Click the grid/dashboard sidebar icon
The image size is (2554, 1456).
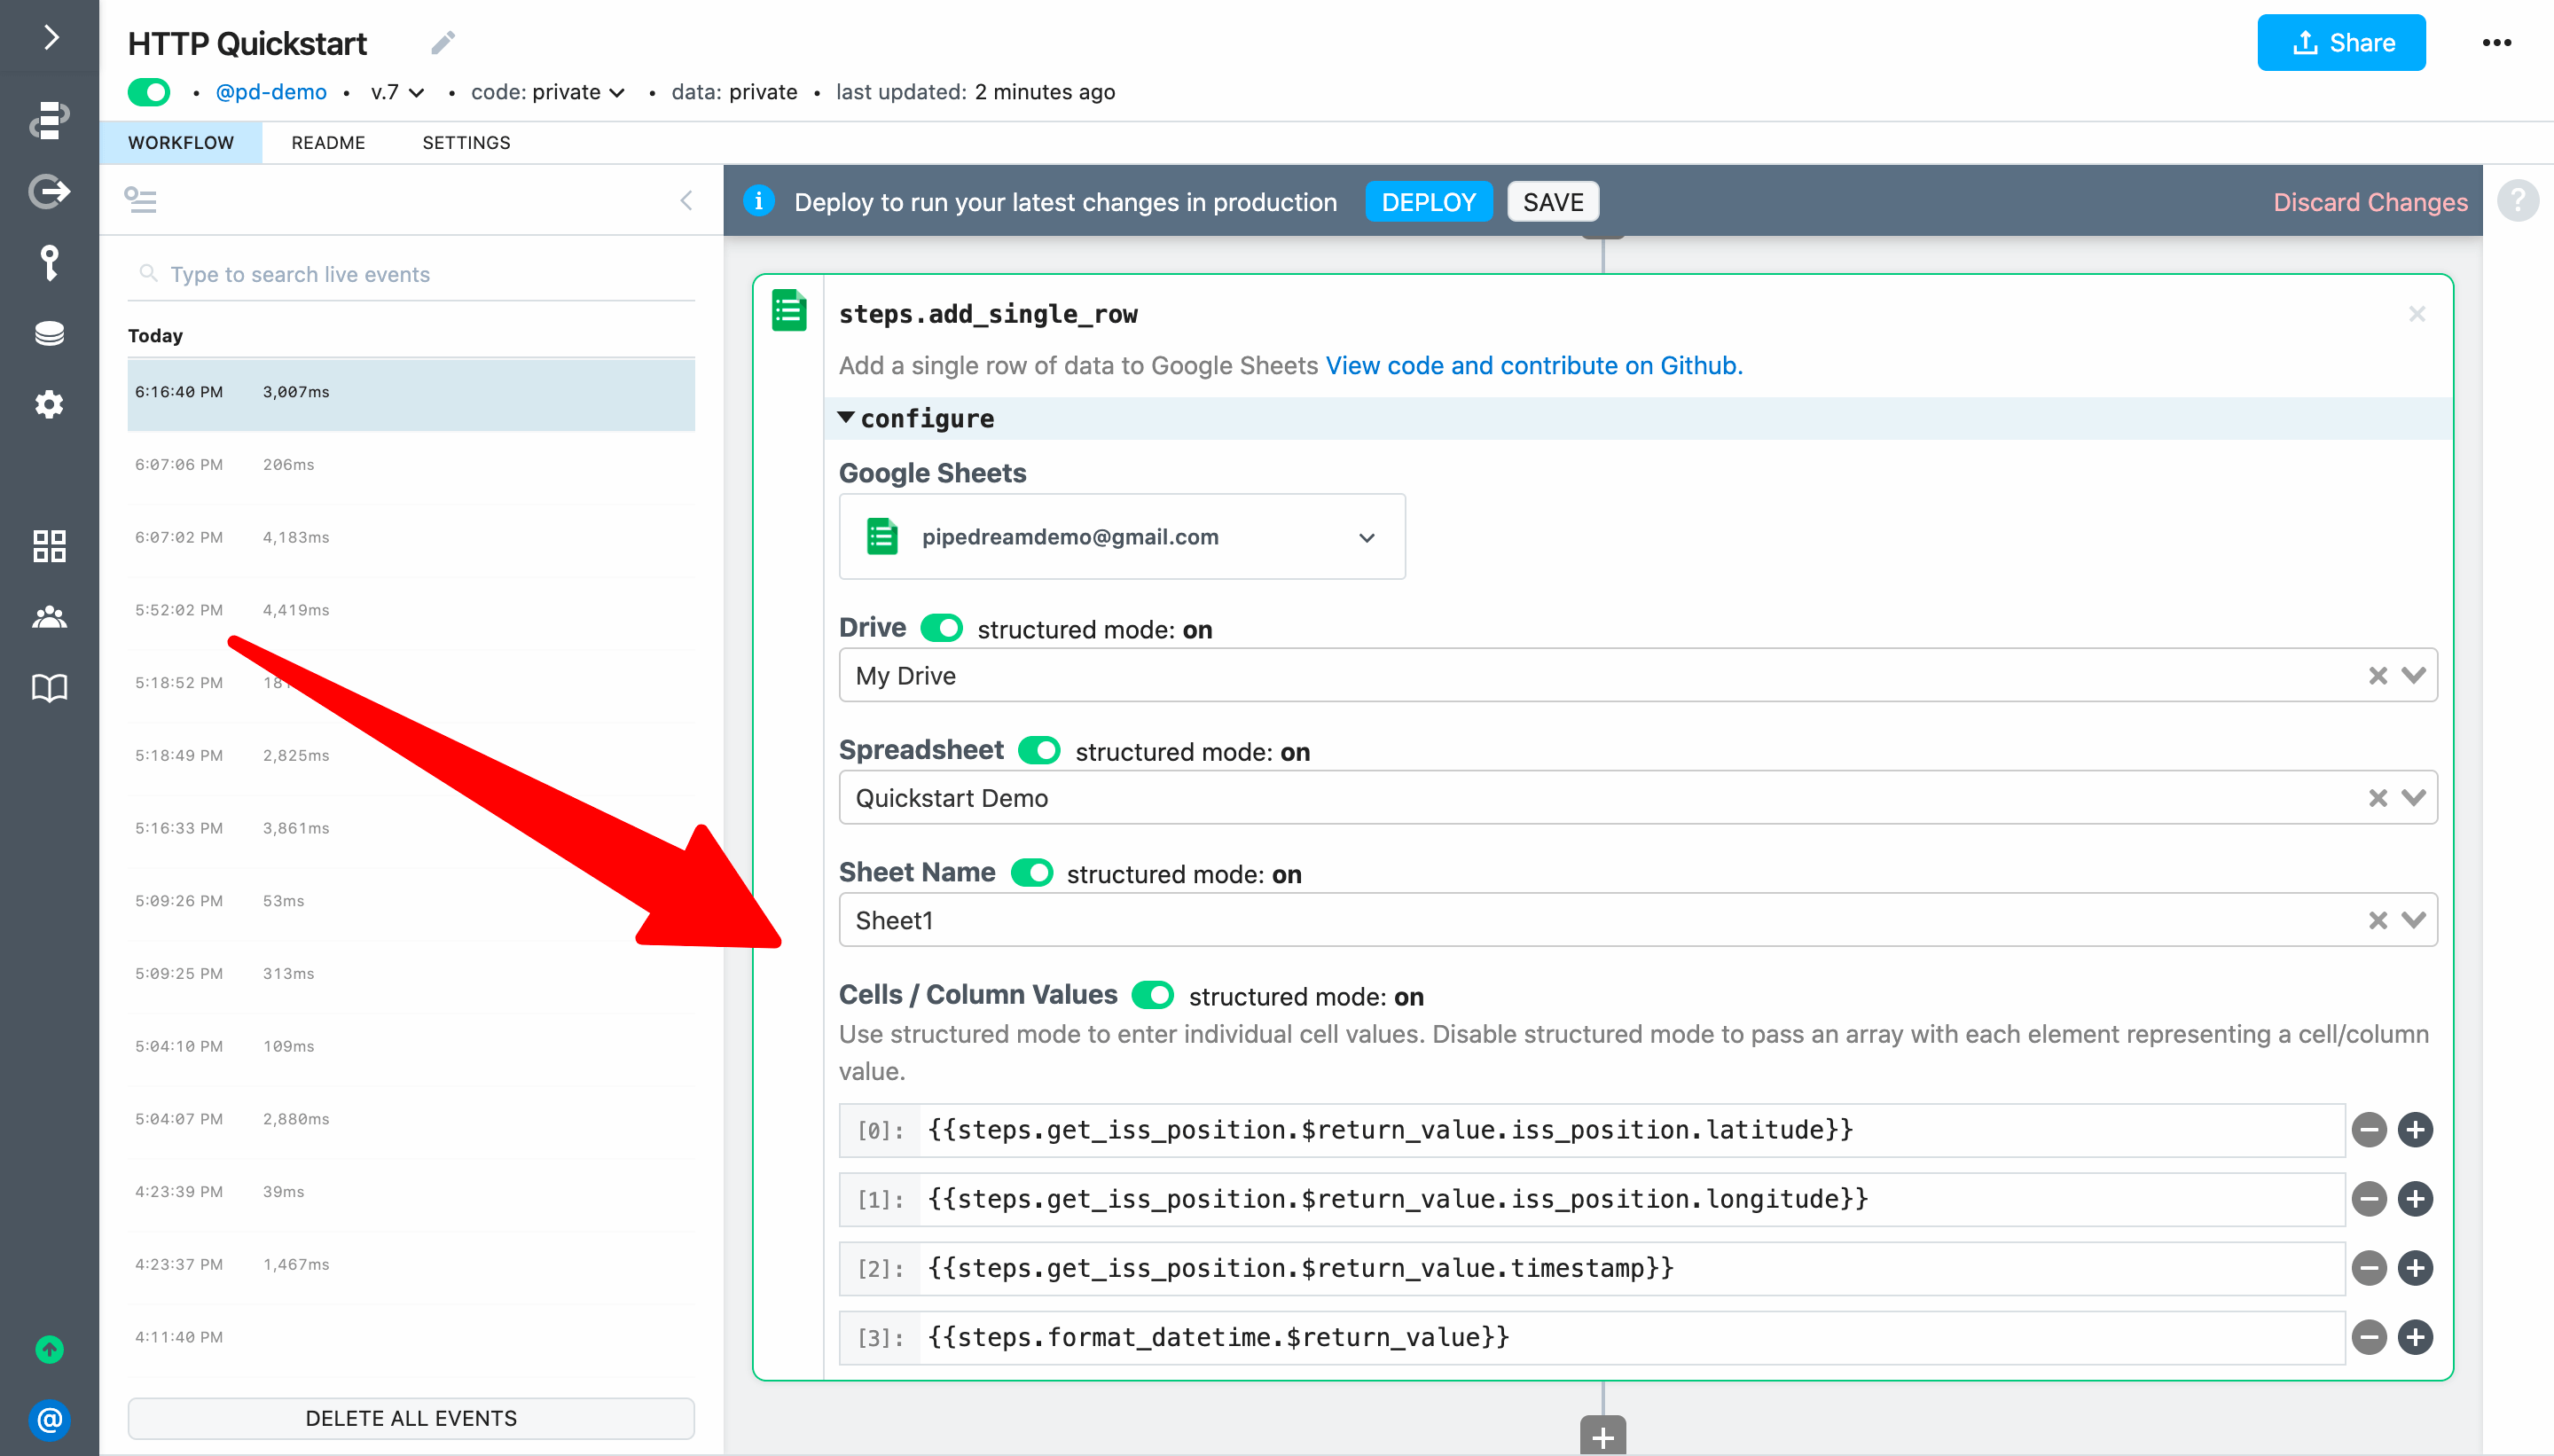click(x=49, y=544)
